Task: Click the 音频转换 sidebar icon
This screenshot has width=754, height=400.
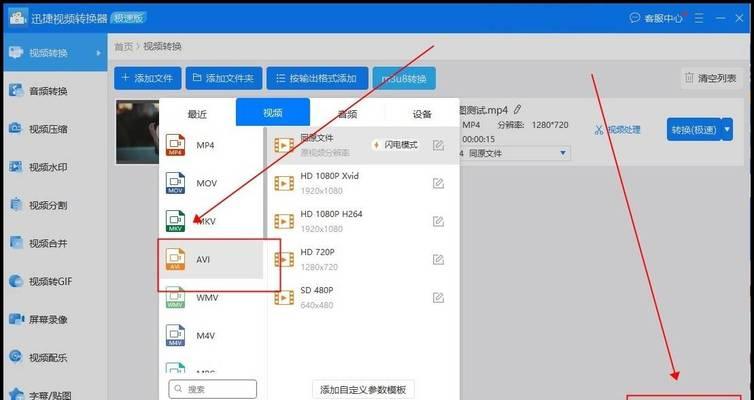Action: click(x=16, y=90)
